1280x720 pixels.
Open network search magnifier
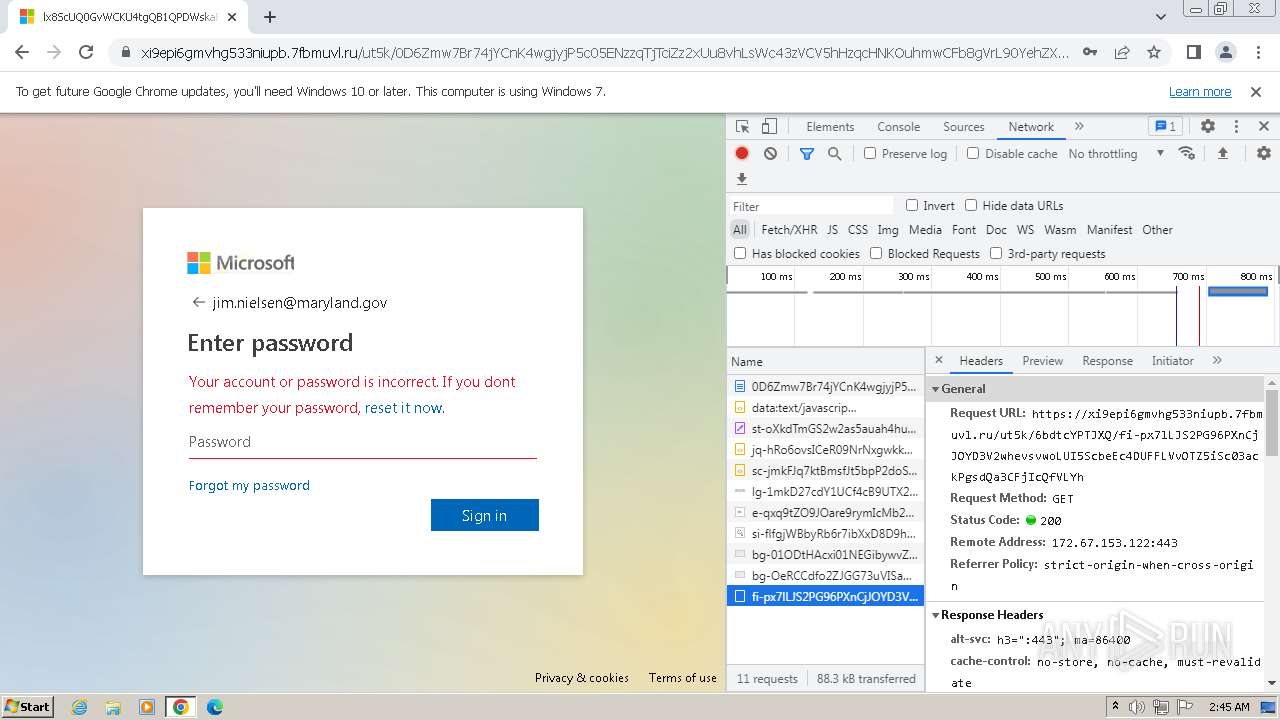[835, 153]
